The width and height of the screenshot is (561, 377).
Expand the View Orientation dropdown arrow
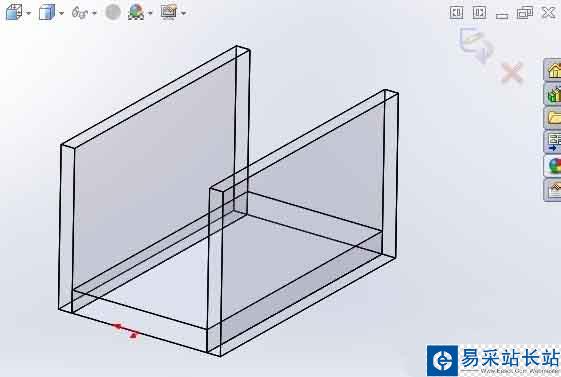[29, 14]
